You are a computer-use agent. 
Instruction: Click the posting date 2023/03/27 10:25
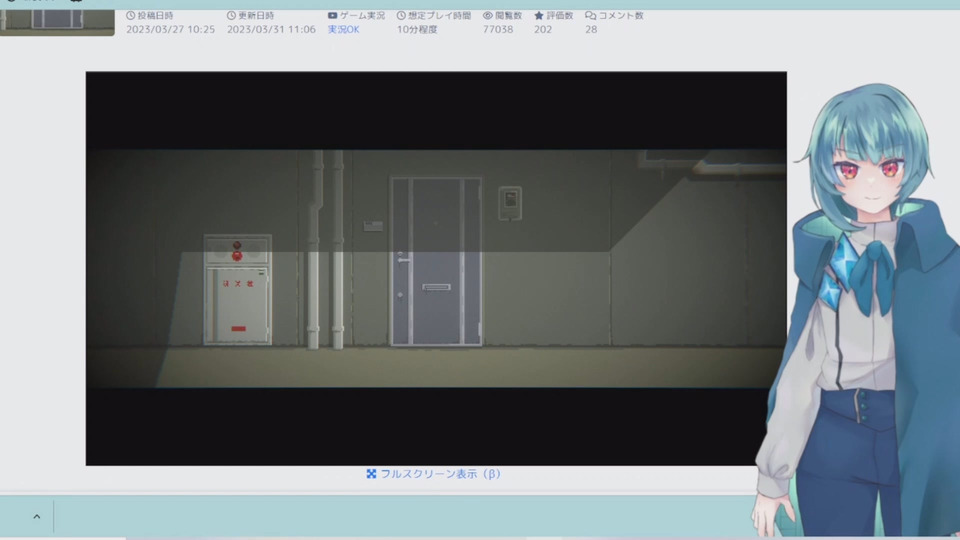point(170,29)
